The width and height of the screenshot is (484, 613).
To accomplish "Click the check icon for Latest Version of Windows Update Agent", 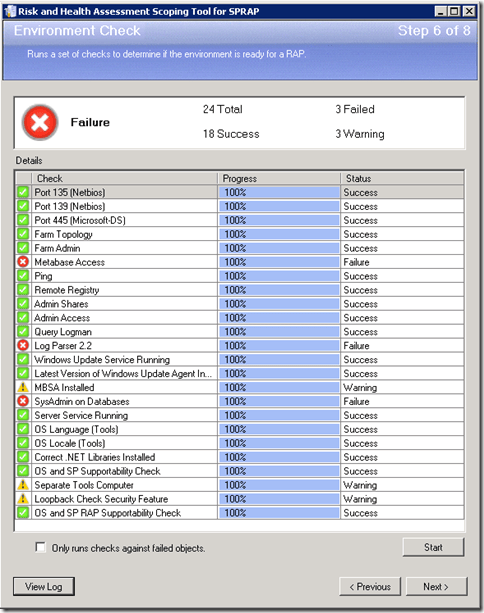I will [x=23, y=373].
